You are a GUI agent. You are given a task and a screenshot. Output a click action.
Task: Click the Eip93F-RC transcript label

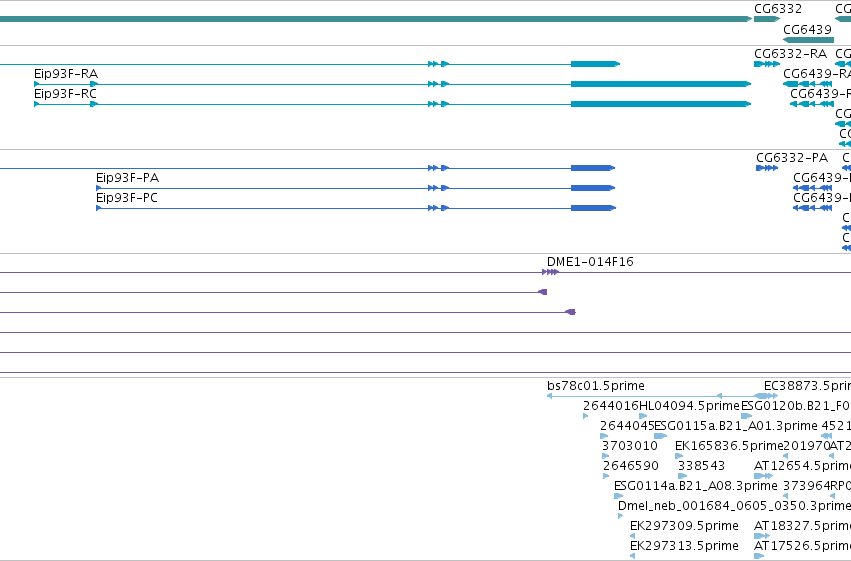(x=65, y=94)
